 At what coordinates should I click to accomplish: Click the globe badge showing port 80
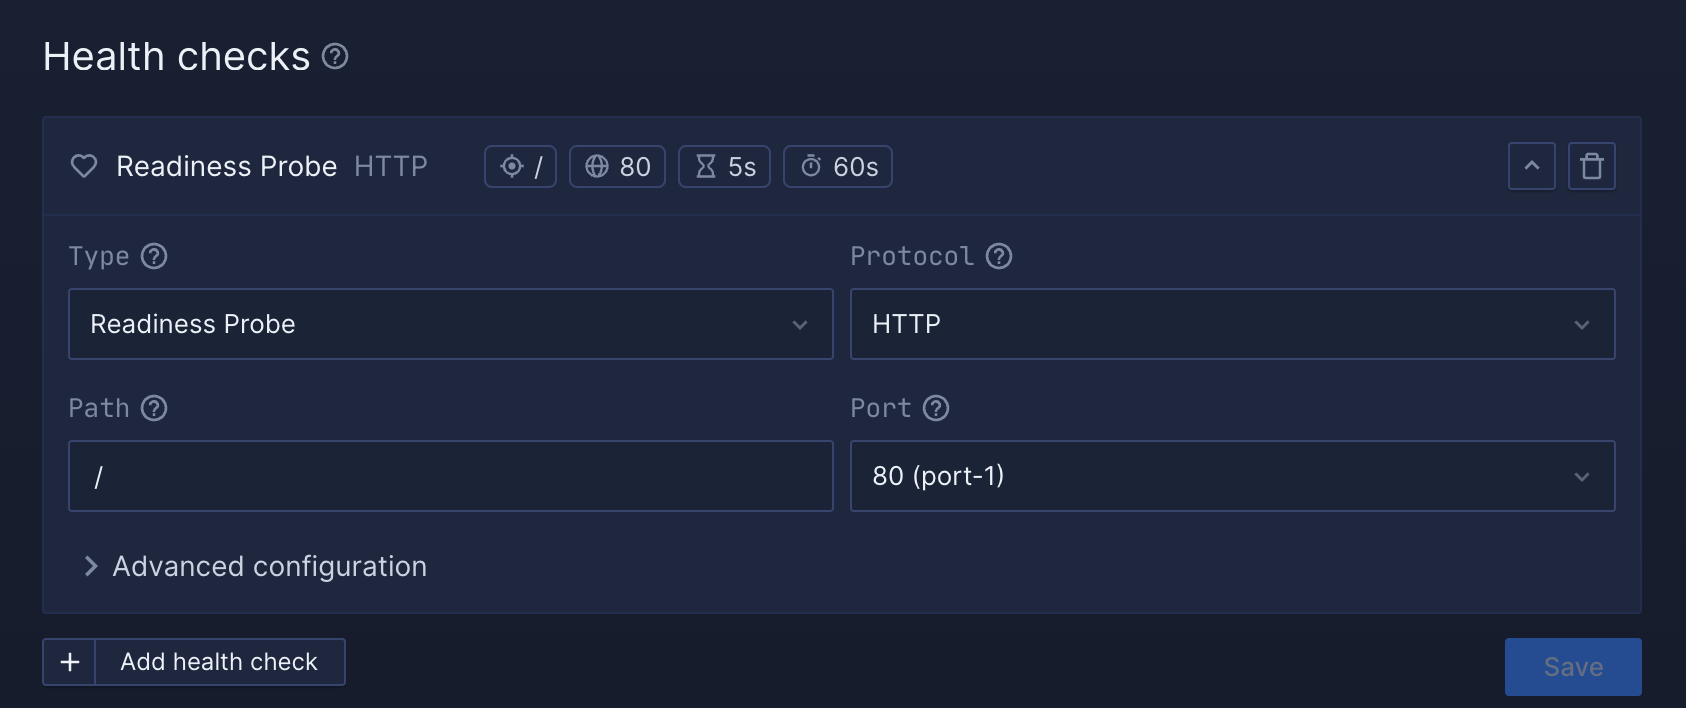pyautogui.click(x=617, y=166)
